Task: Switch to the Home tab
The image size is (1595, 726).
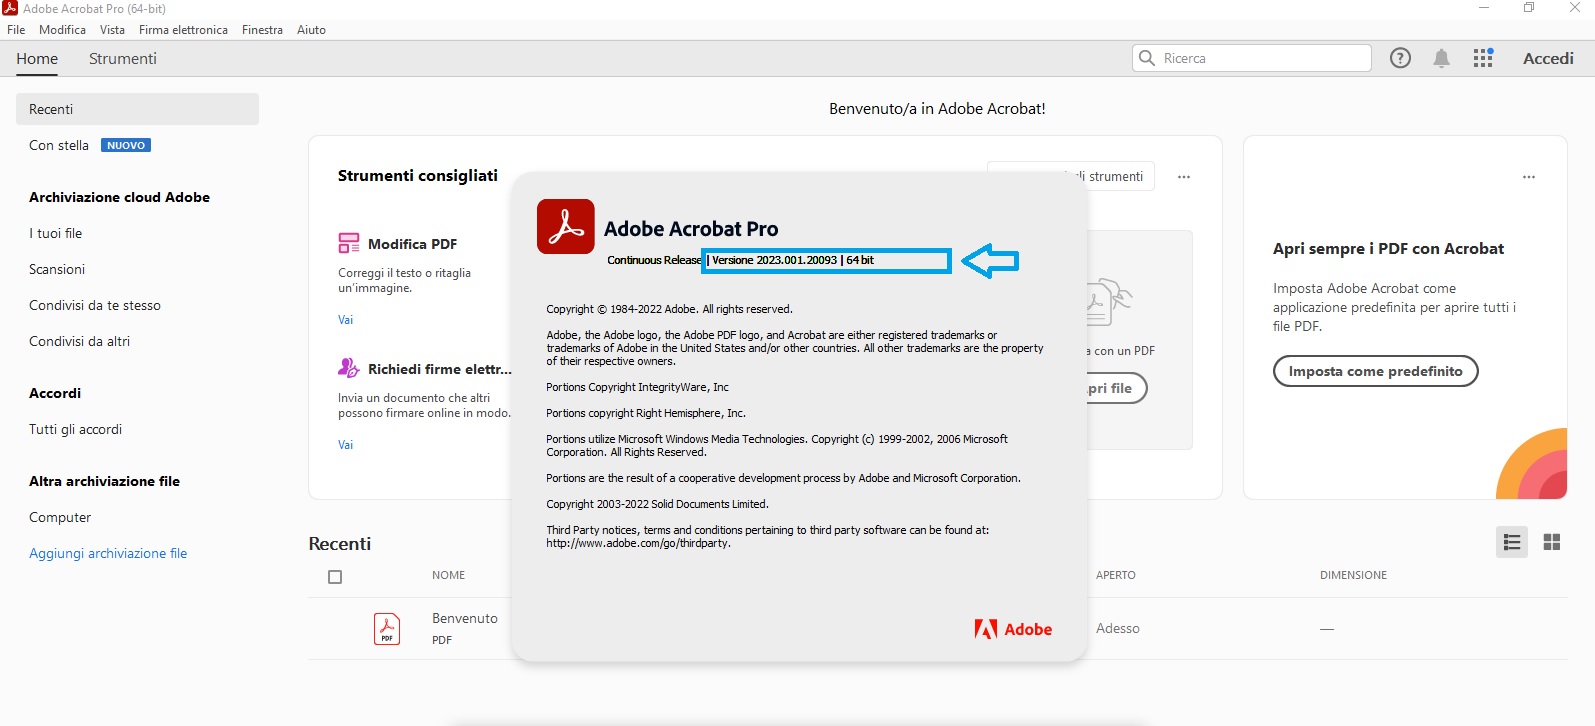Action: click(x=37, y=59)
